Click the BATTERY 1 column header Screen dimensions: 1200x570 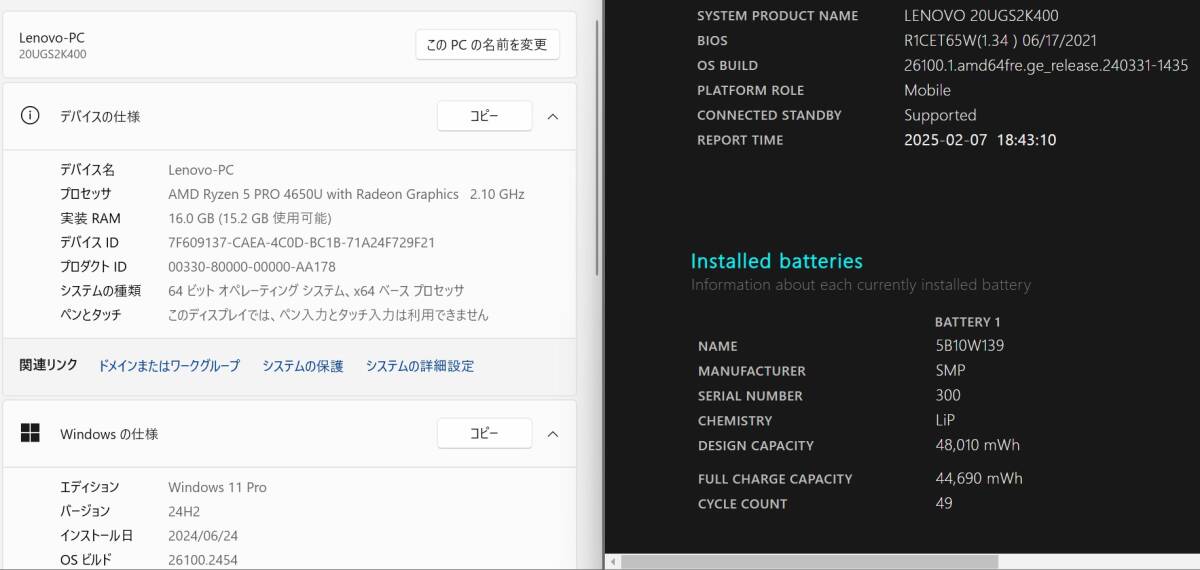pos(967,322)
